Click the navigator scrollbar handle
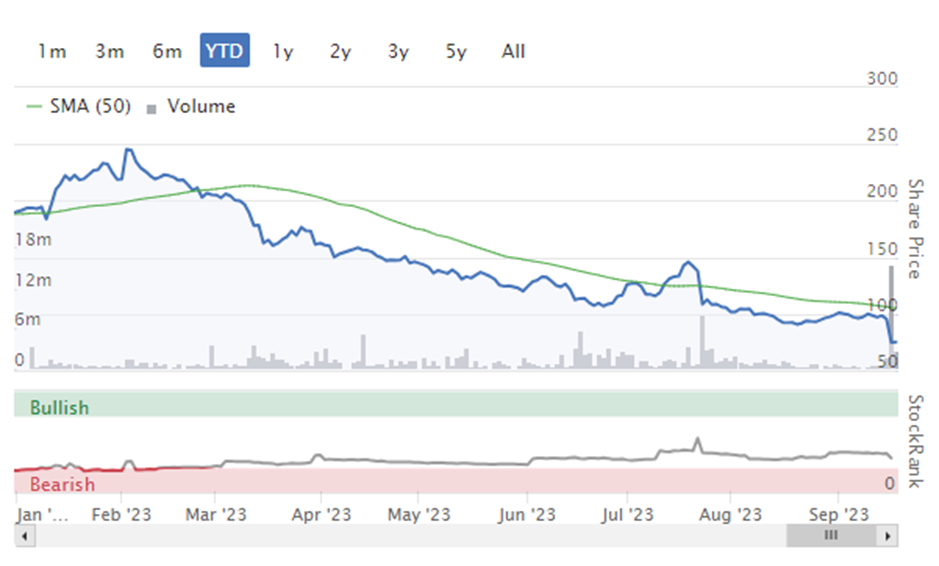This screenshot has width=939, height=566. pos(832,535)
